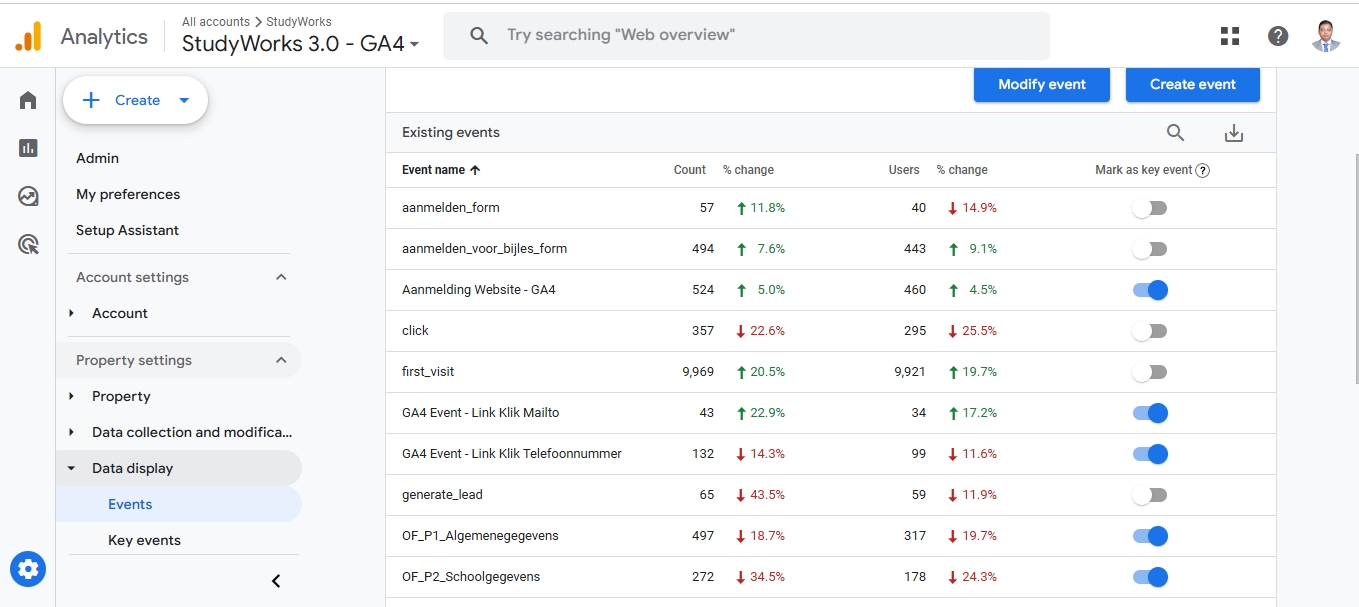Disable key event for Link Klik Telefoonnummer

(1150, 454)
